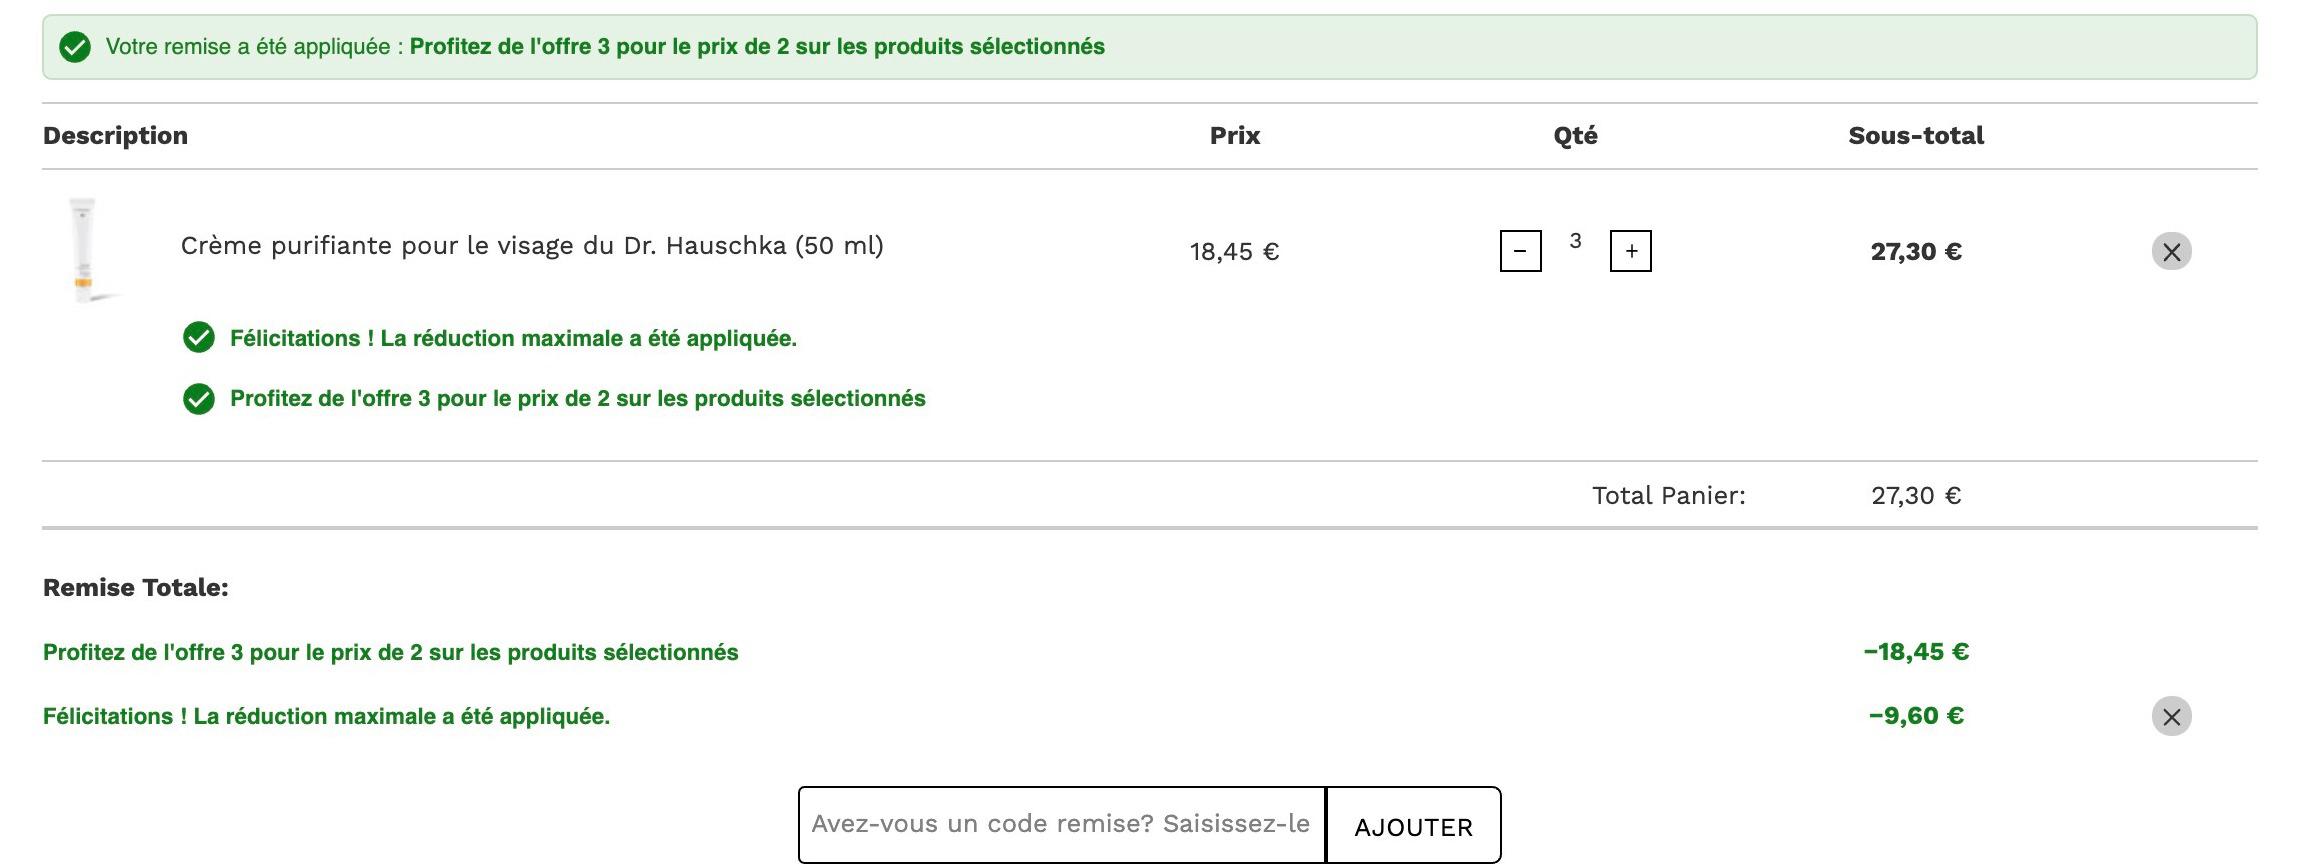This screenshot has width=2314, height=864.
Task: Click the Description column header
Action: (115, 136)
